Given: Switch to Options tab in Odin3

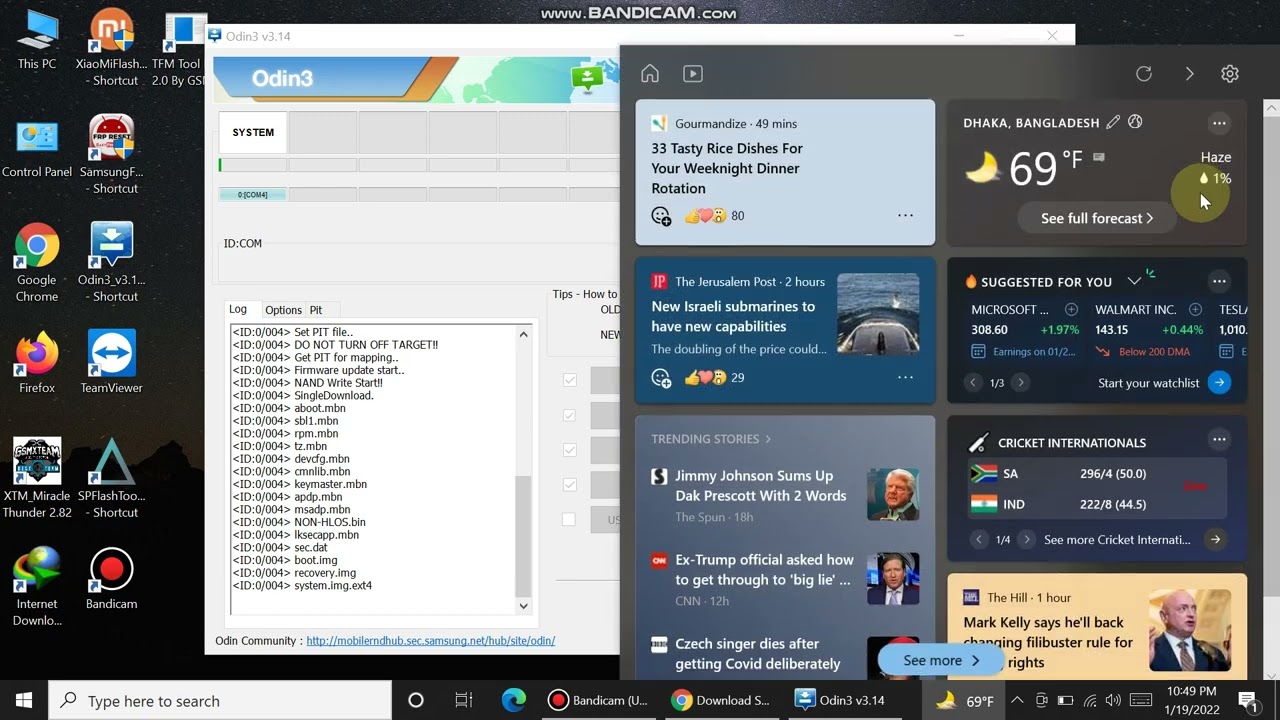Looking at the screenshot, I should pyautogui.click(x=283, y=310).
